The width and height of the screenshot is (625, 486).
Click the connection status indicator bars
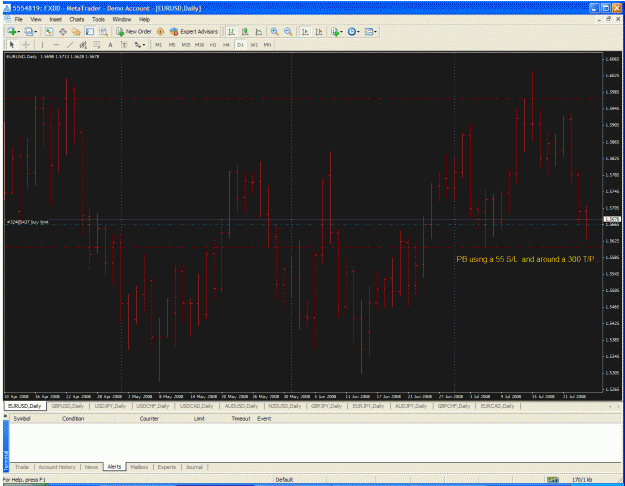click(553, 480)
